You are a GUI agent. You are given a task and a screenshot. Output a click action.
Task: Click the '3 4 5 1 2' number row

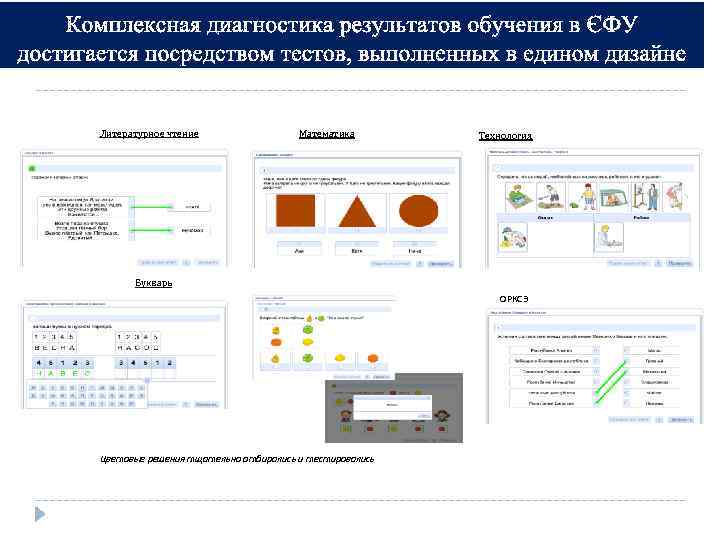coord(145,363)
